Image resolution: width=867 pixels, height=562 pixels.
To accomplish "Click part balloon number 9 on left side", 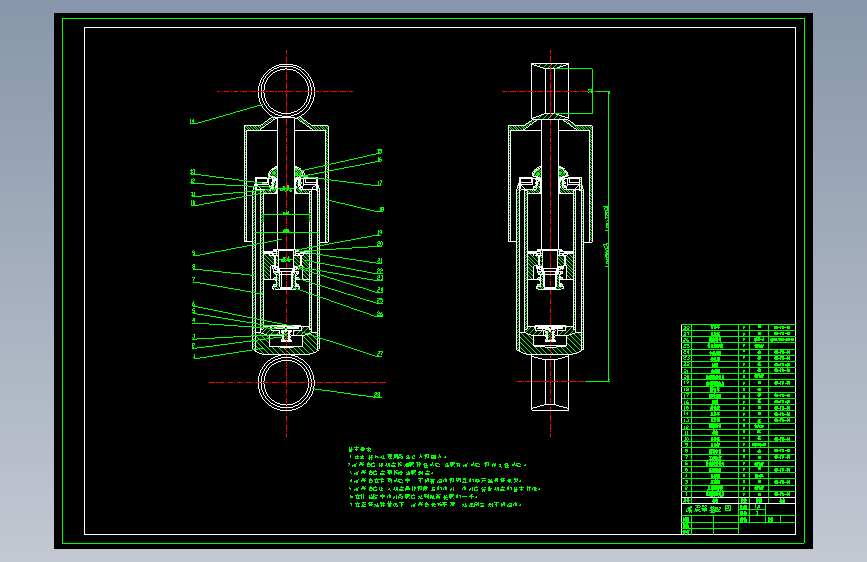I will [x=194, y=253].
